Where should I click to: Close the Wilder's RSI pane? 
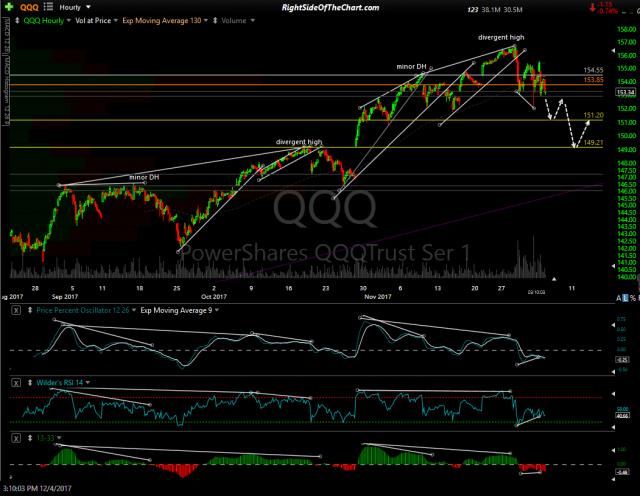(16, 383)
